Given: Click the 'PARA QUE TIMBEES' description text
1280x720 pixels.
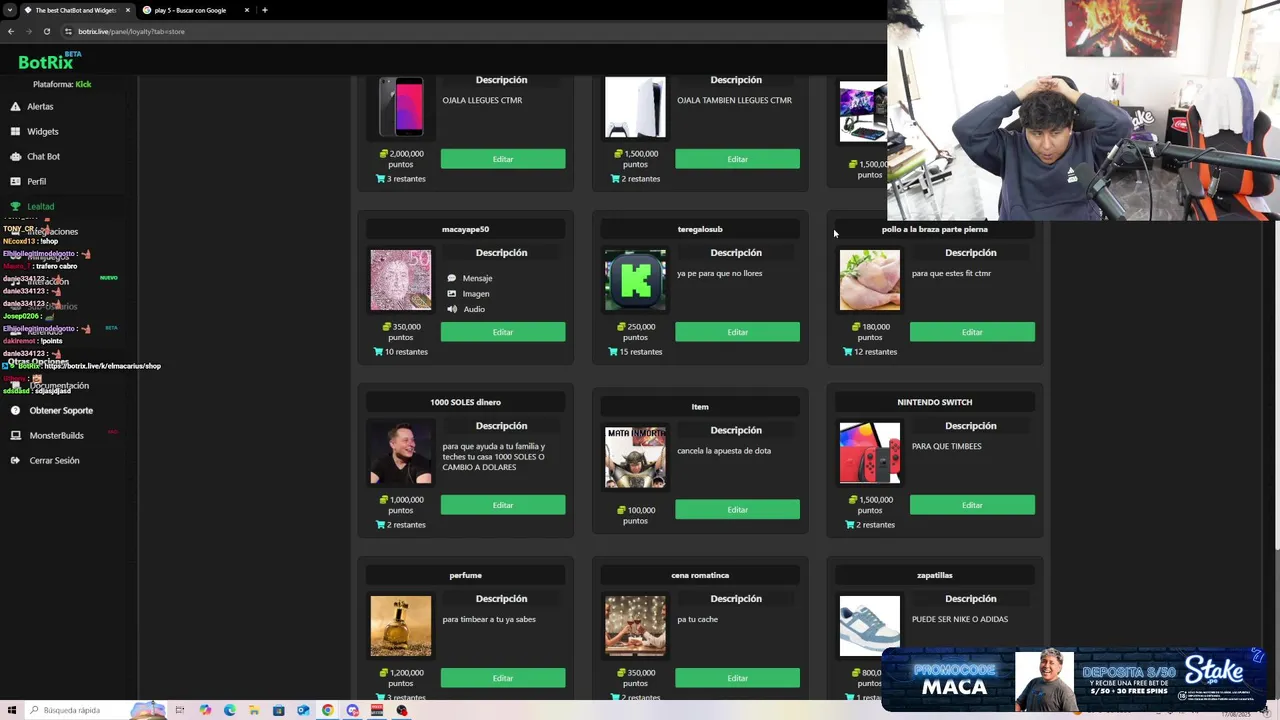Looking at the screenshot, I should click(946, 446).
